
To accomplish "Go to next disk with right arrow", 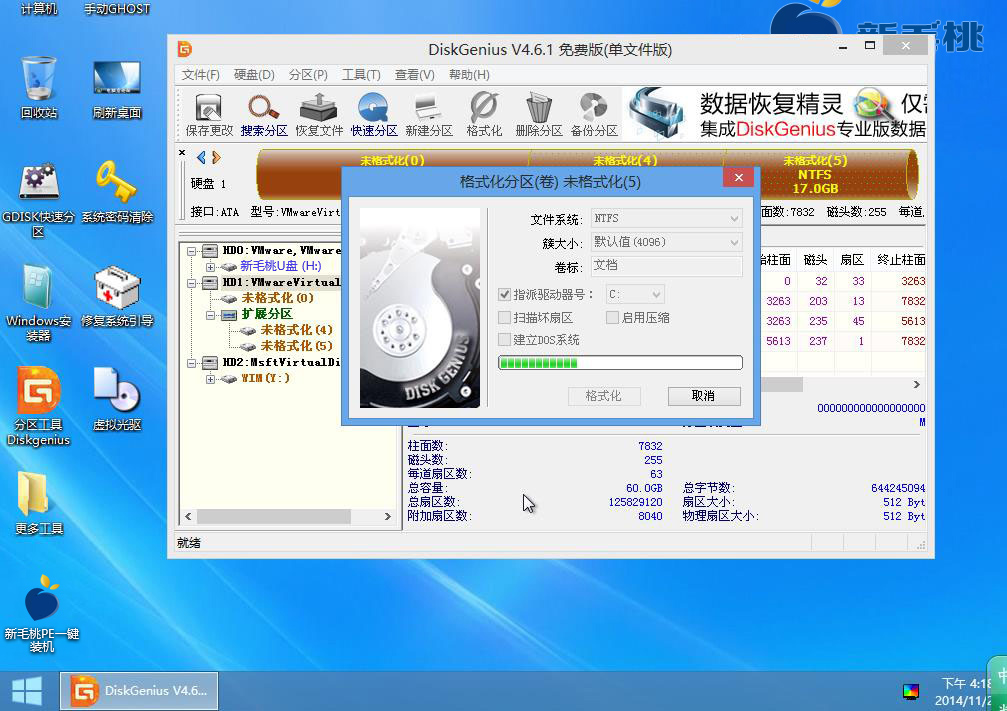I will pos(216,157).
